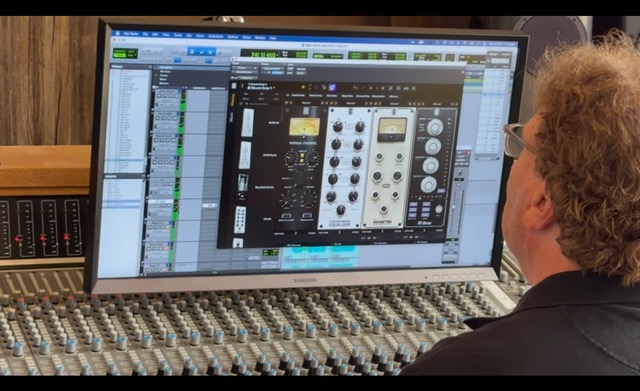Screen dimensions: 640x391
Task: Open the File menu in Pro Tools
Action: pyautogui.click(x=145, y=34)
